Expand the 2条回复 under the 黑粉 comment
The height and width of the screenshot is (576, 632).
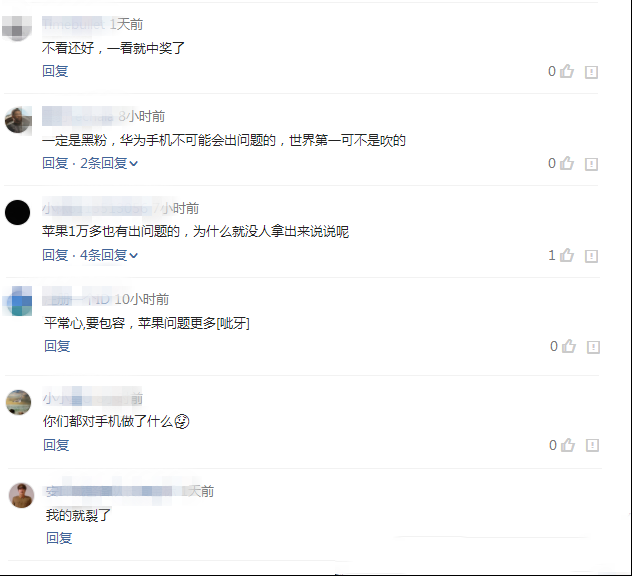coord(109,163)
